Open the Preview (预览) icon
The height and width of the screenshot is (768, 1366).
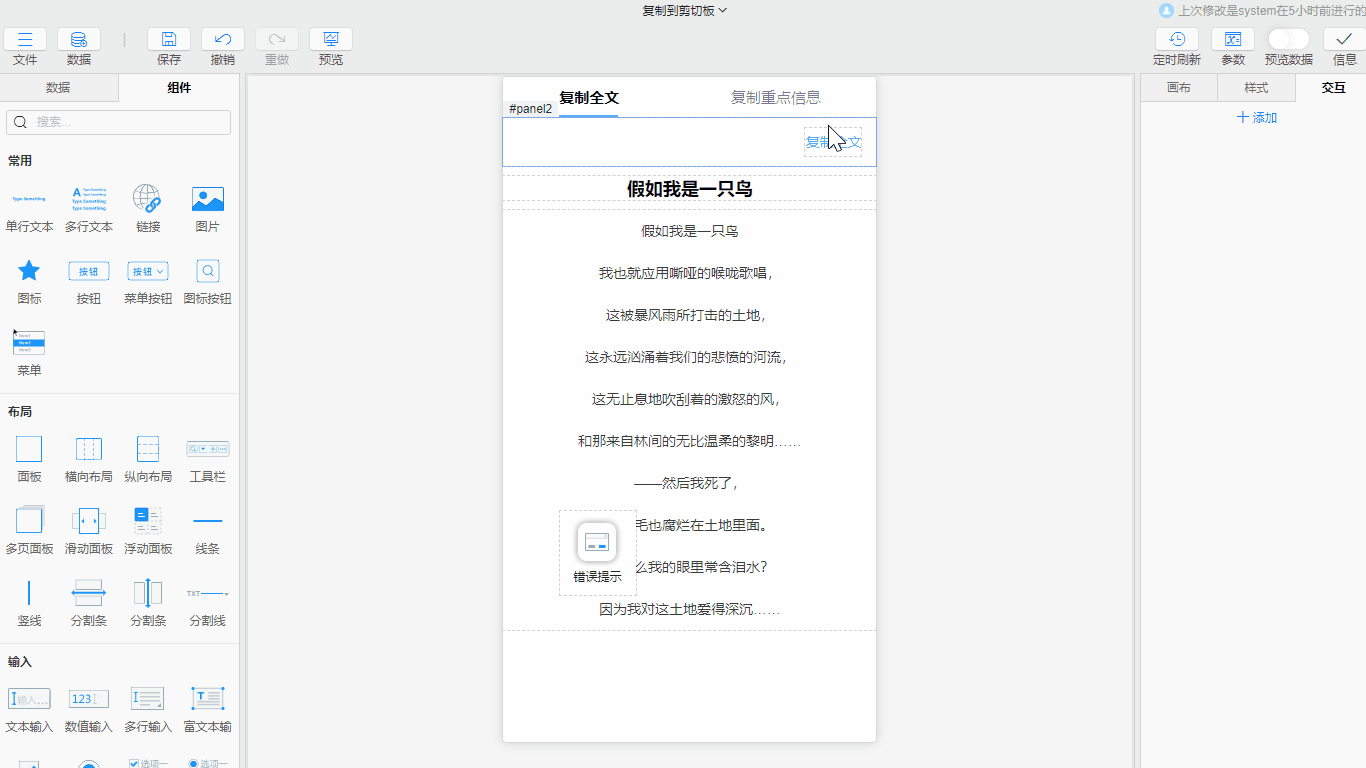[331, 40]
